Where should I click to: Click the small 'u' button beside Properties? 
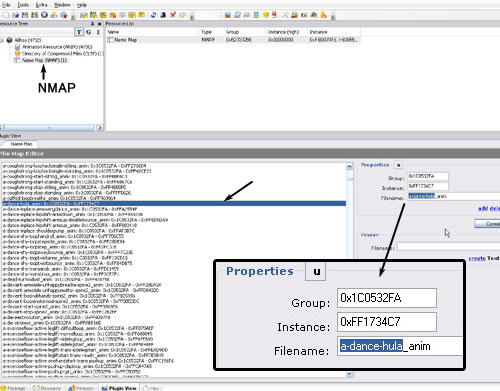(398, 165)
